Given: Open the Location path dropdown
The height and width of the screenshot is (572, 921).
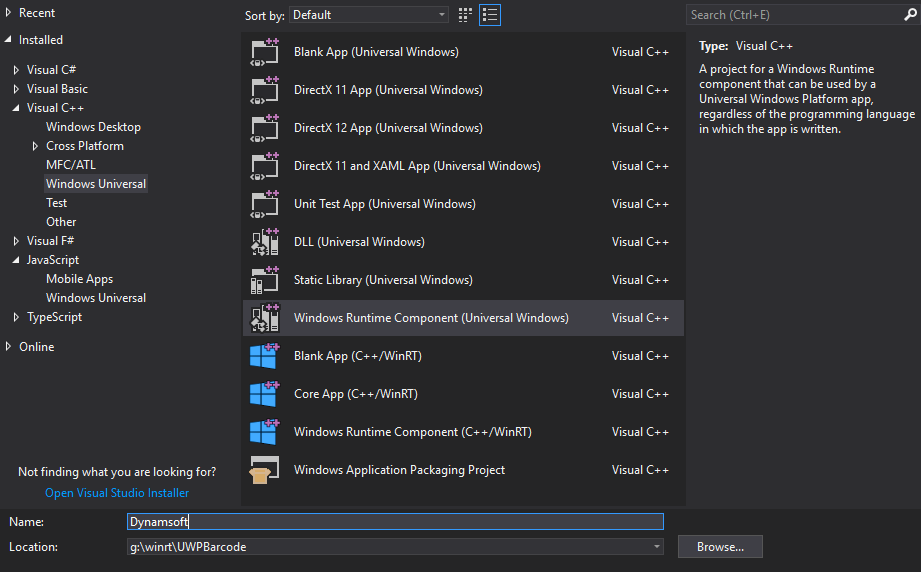Looking at the screenshot, I should pos(656,547).
